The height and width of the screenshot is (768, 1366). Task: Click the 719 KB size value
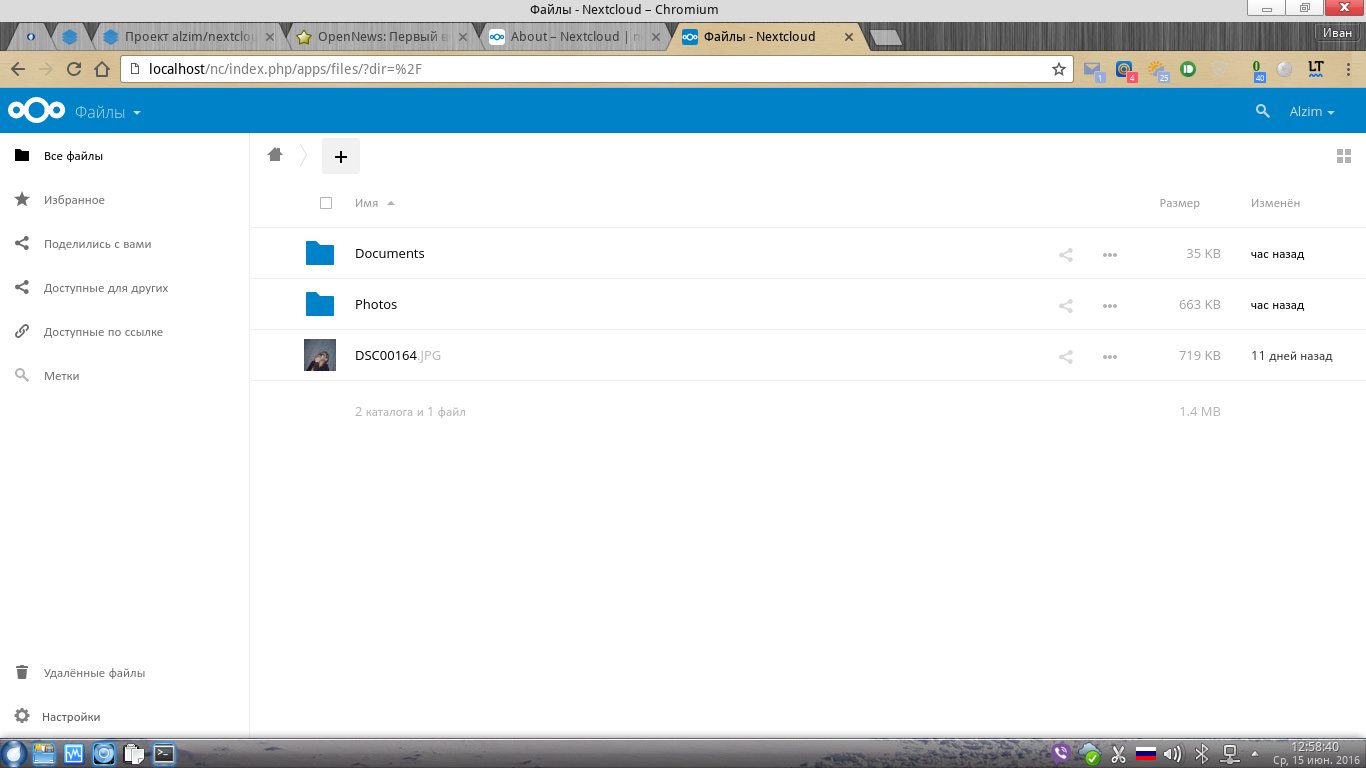pos(1200,356)
